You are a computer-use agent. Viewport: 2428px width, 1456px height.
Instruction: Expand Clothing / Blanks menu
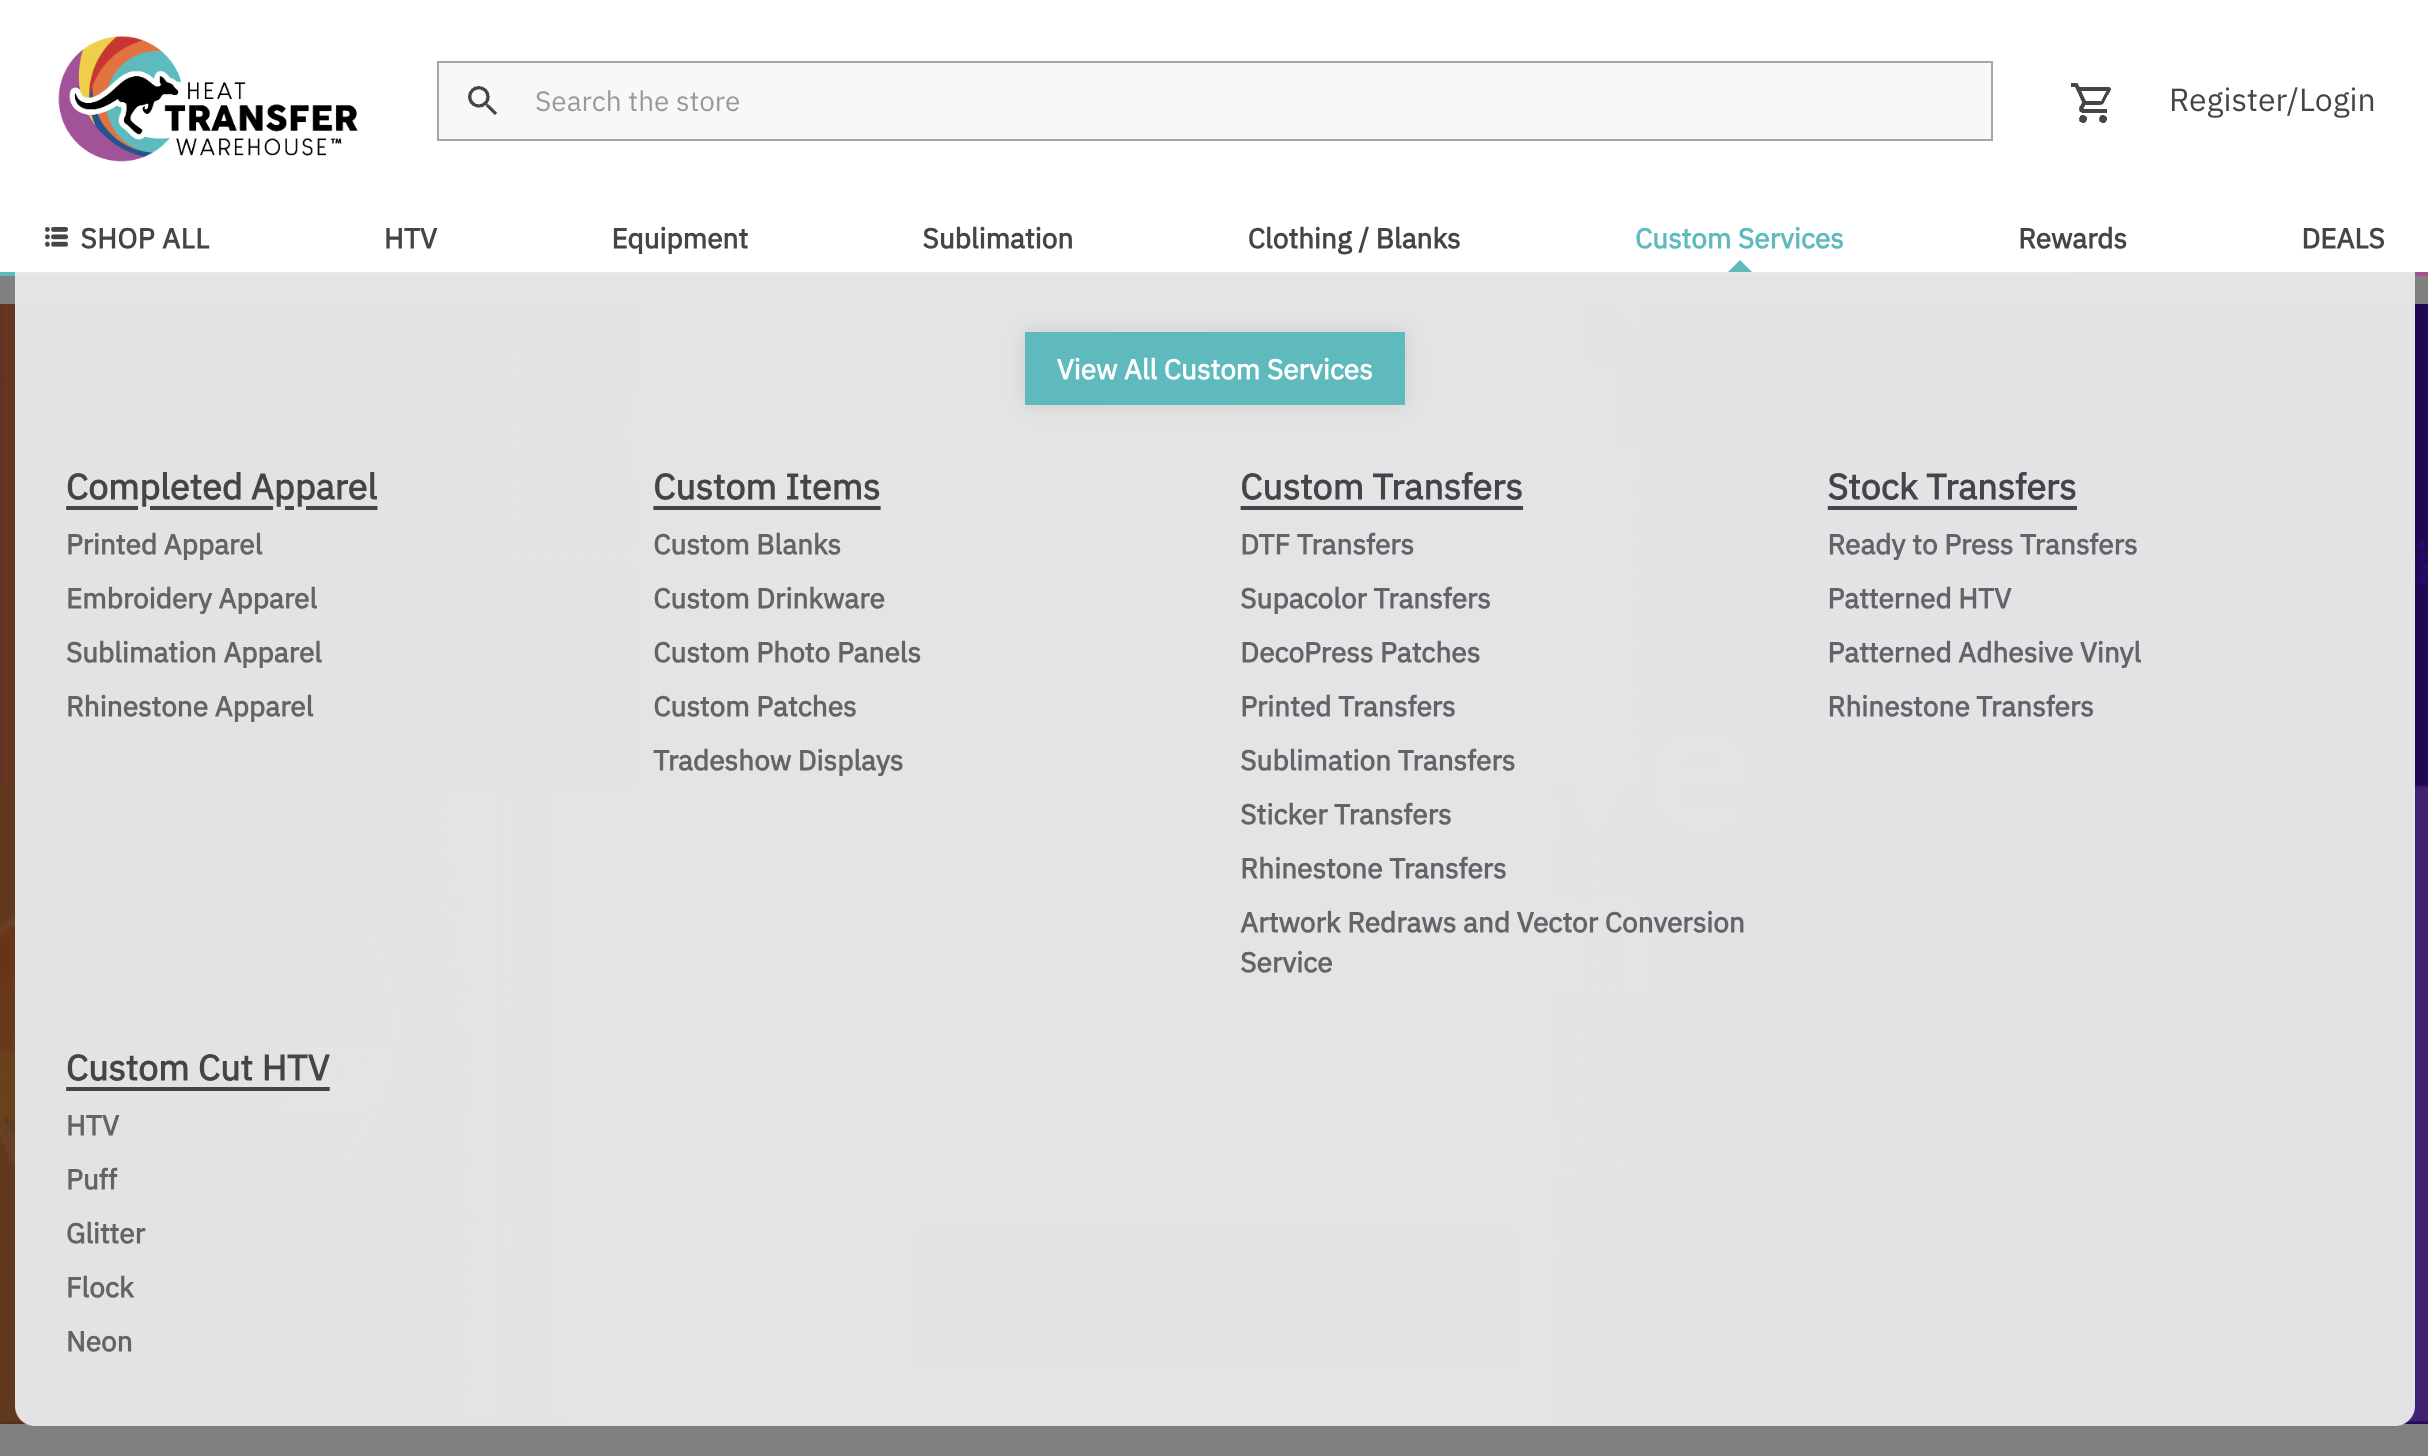point(1353,239)
